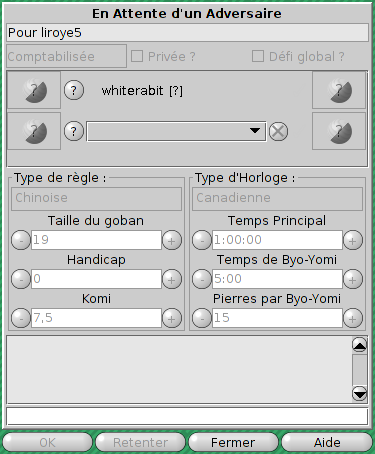Viewport: 375px width, 454px height.
Task: Click the chat message input field at bottom
Action: click(x=187, y=416)
